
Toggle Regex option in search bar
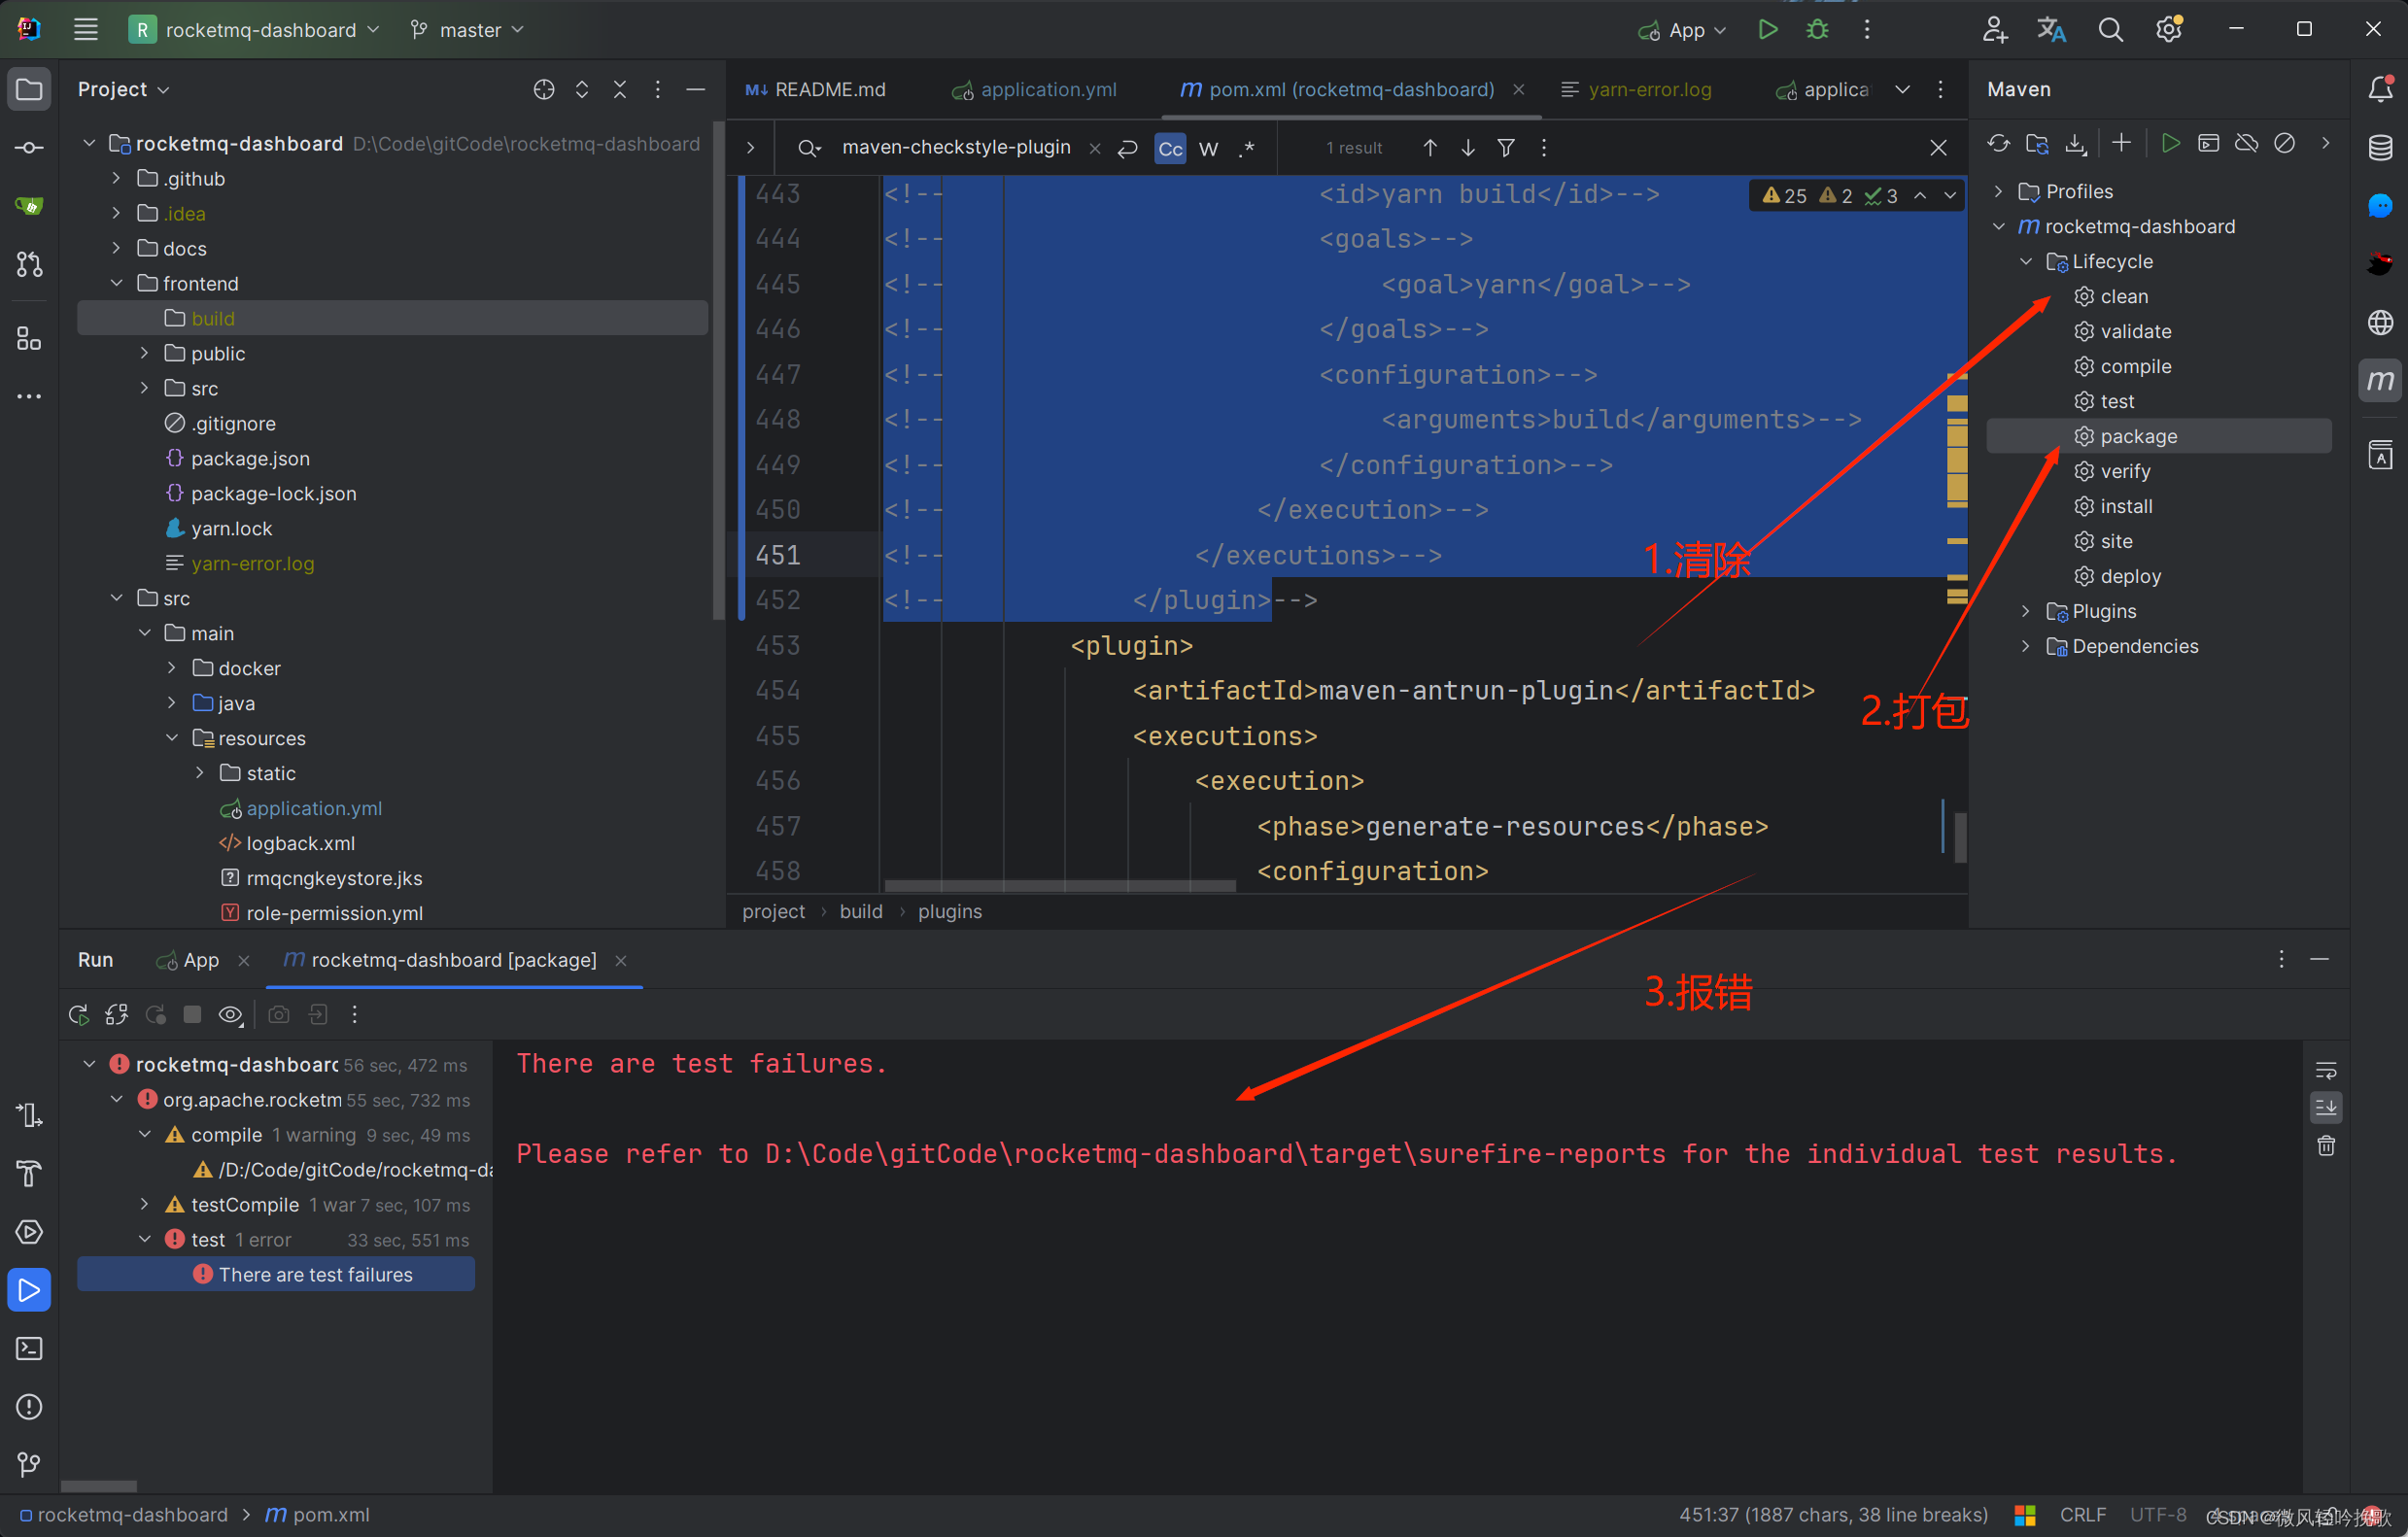[x=1247, y=149]
